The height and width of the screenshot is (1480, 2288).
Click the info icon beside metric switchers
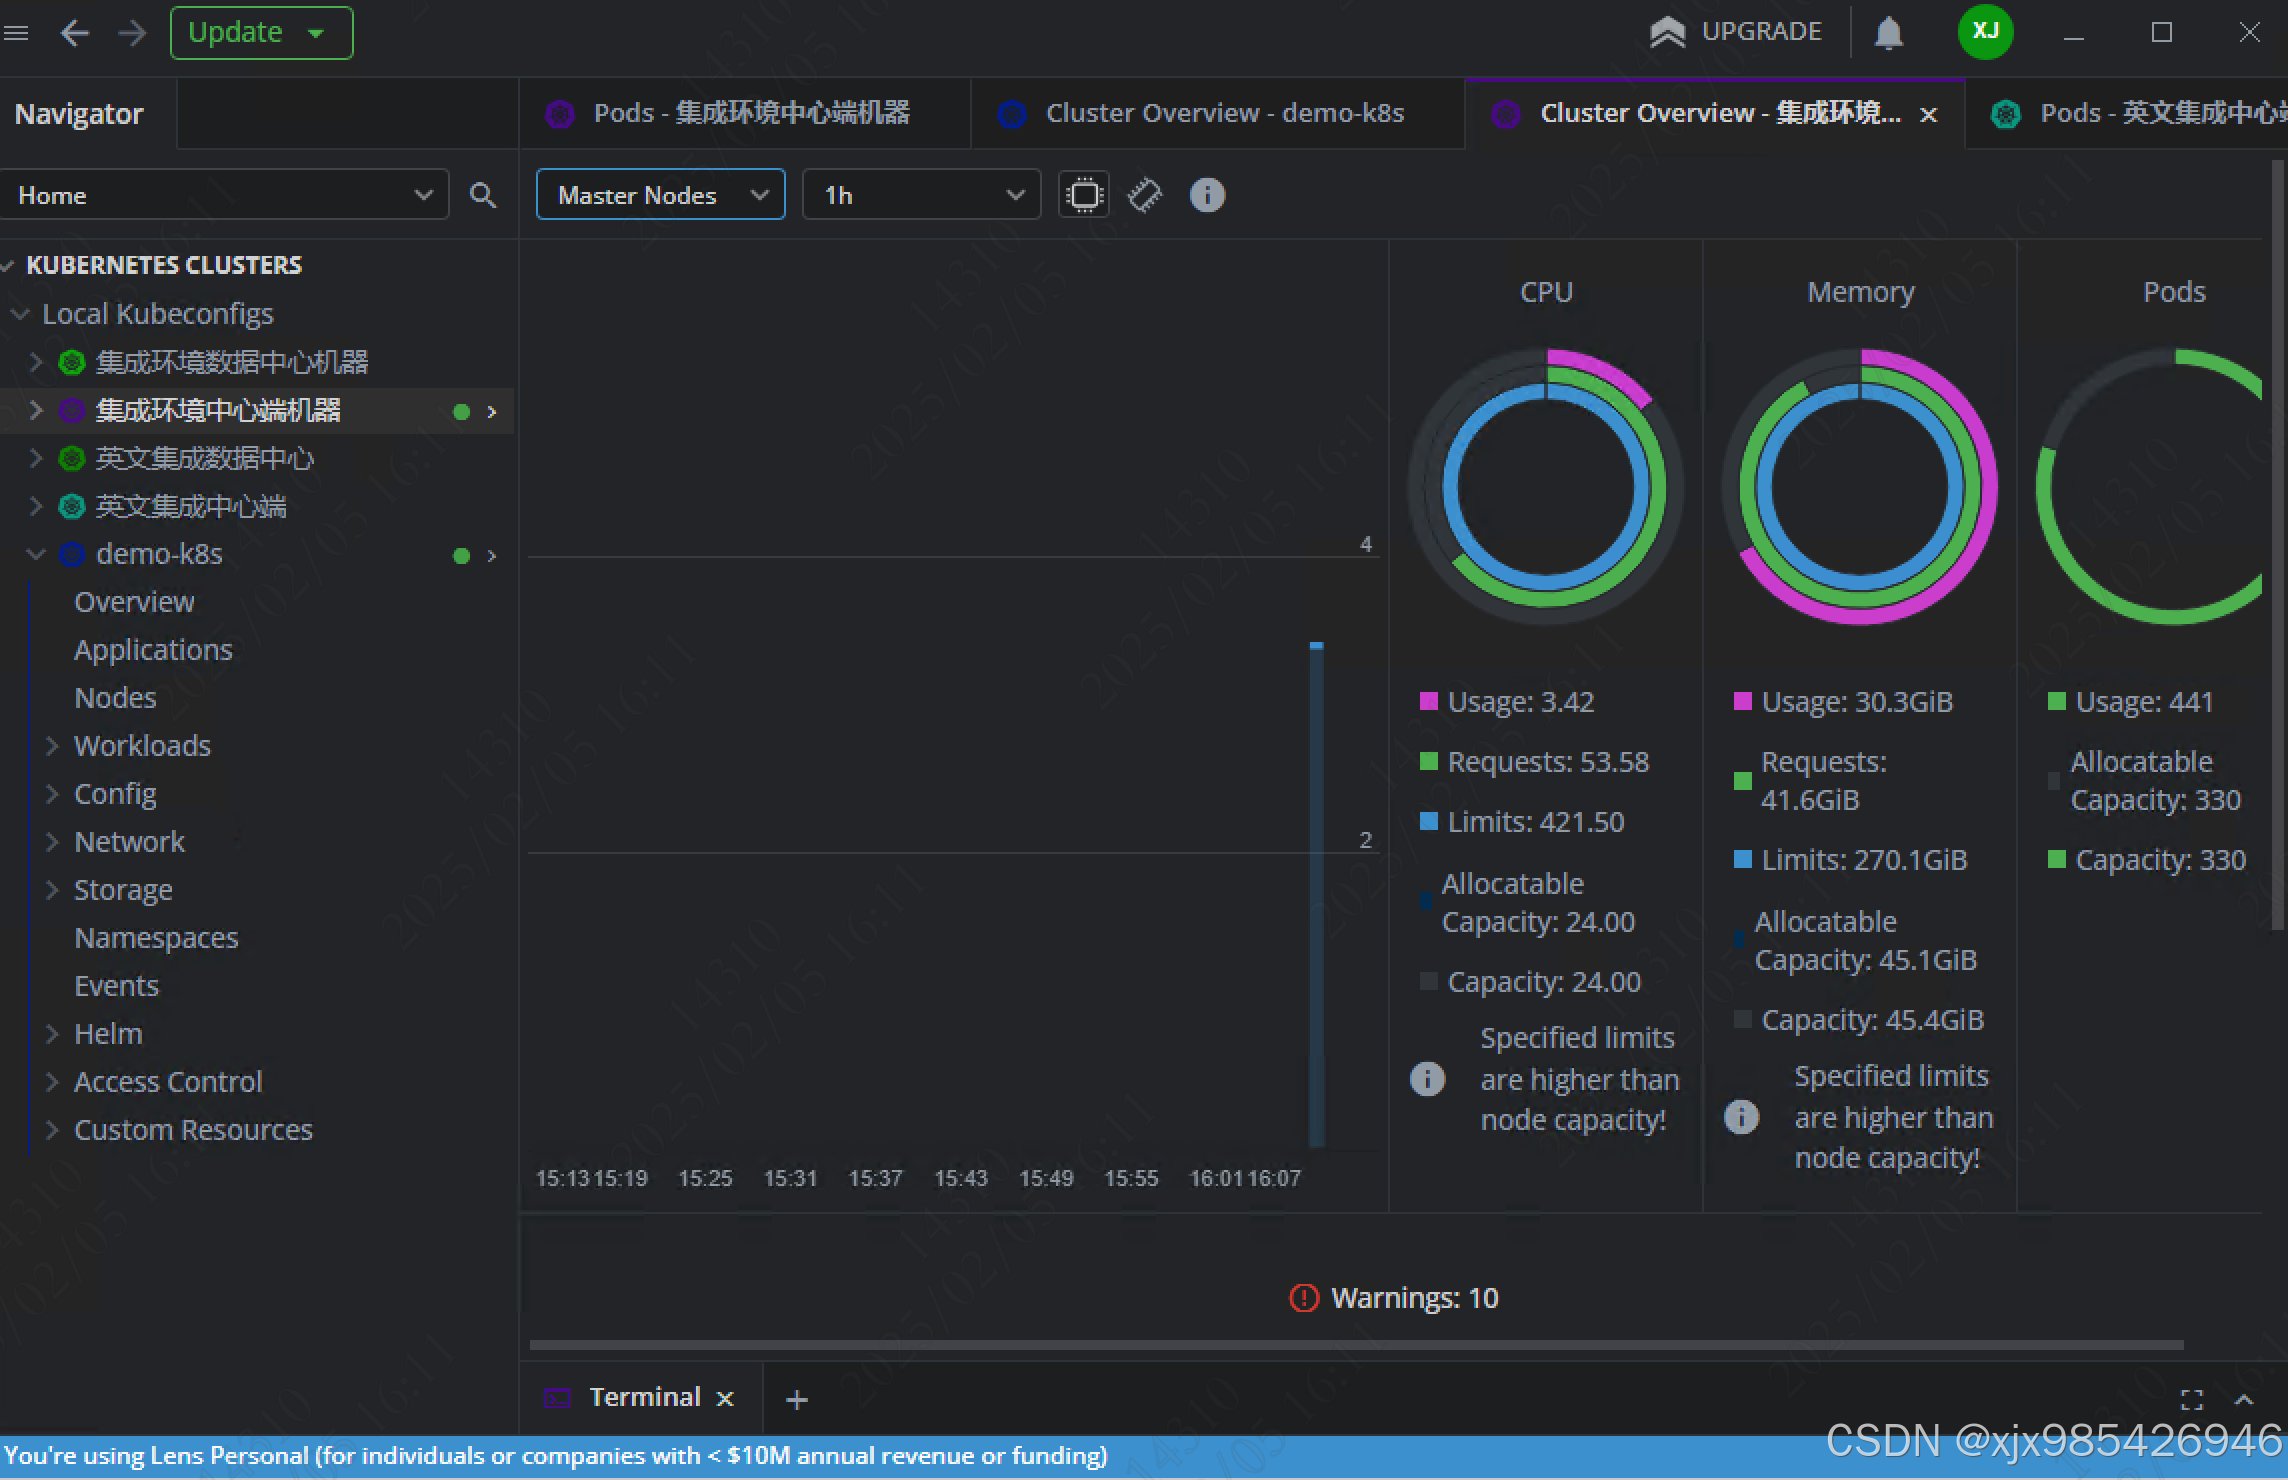pos(1207,195)
